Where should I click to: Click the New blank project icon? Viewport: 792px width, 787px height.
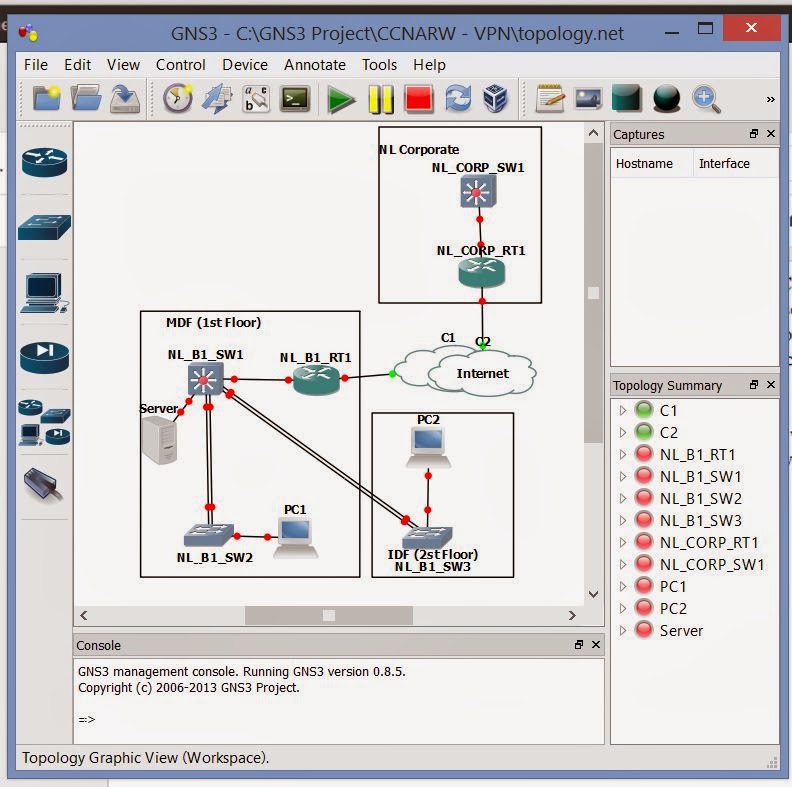46,98
